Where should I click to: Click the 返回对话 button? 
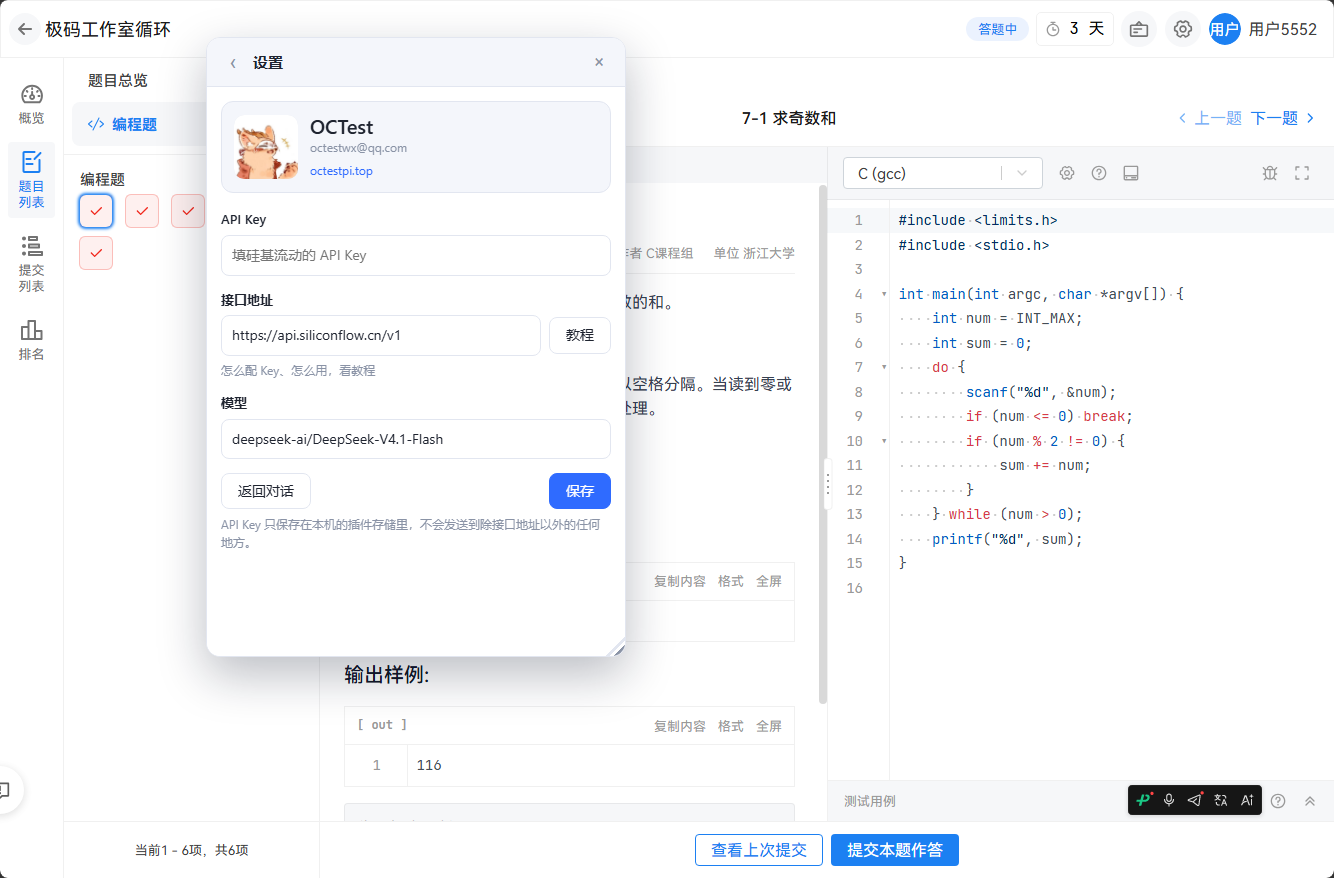point(266,491)
